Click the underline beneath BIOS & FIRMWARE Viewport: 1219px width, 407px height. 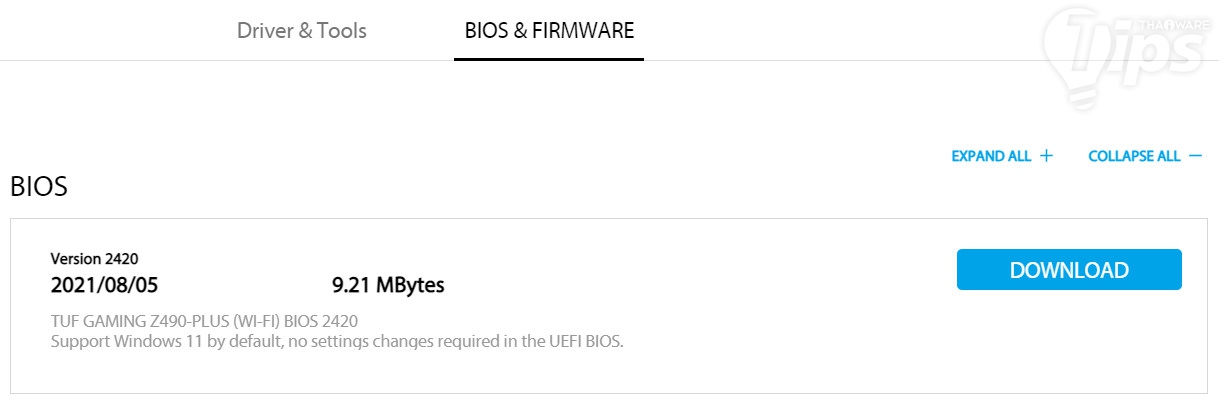(x=549, y=59)
